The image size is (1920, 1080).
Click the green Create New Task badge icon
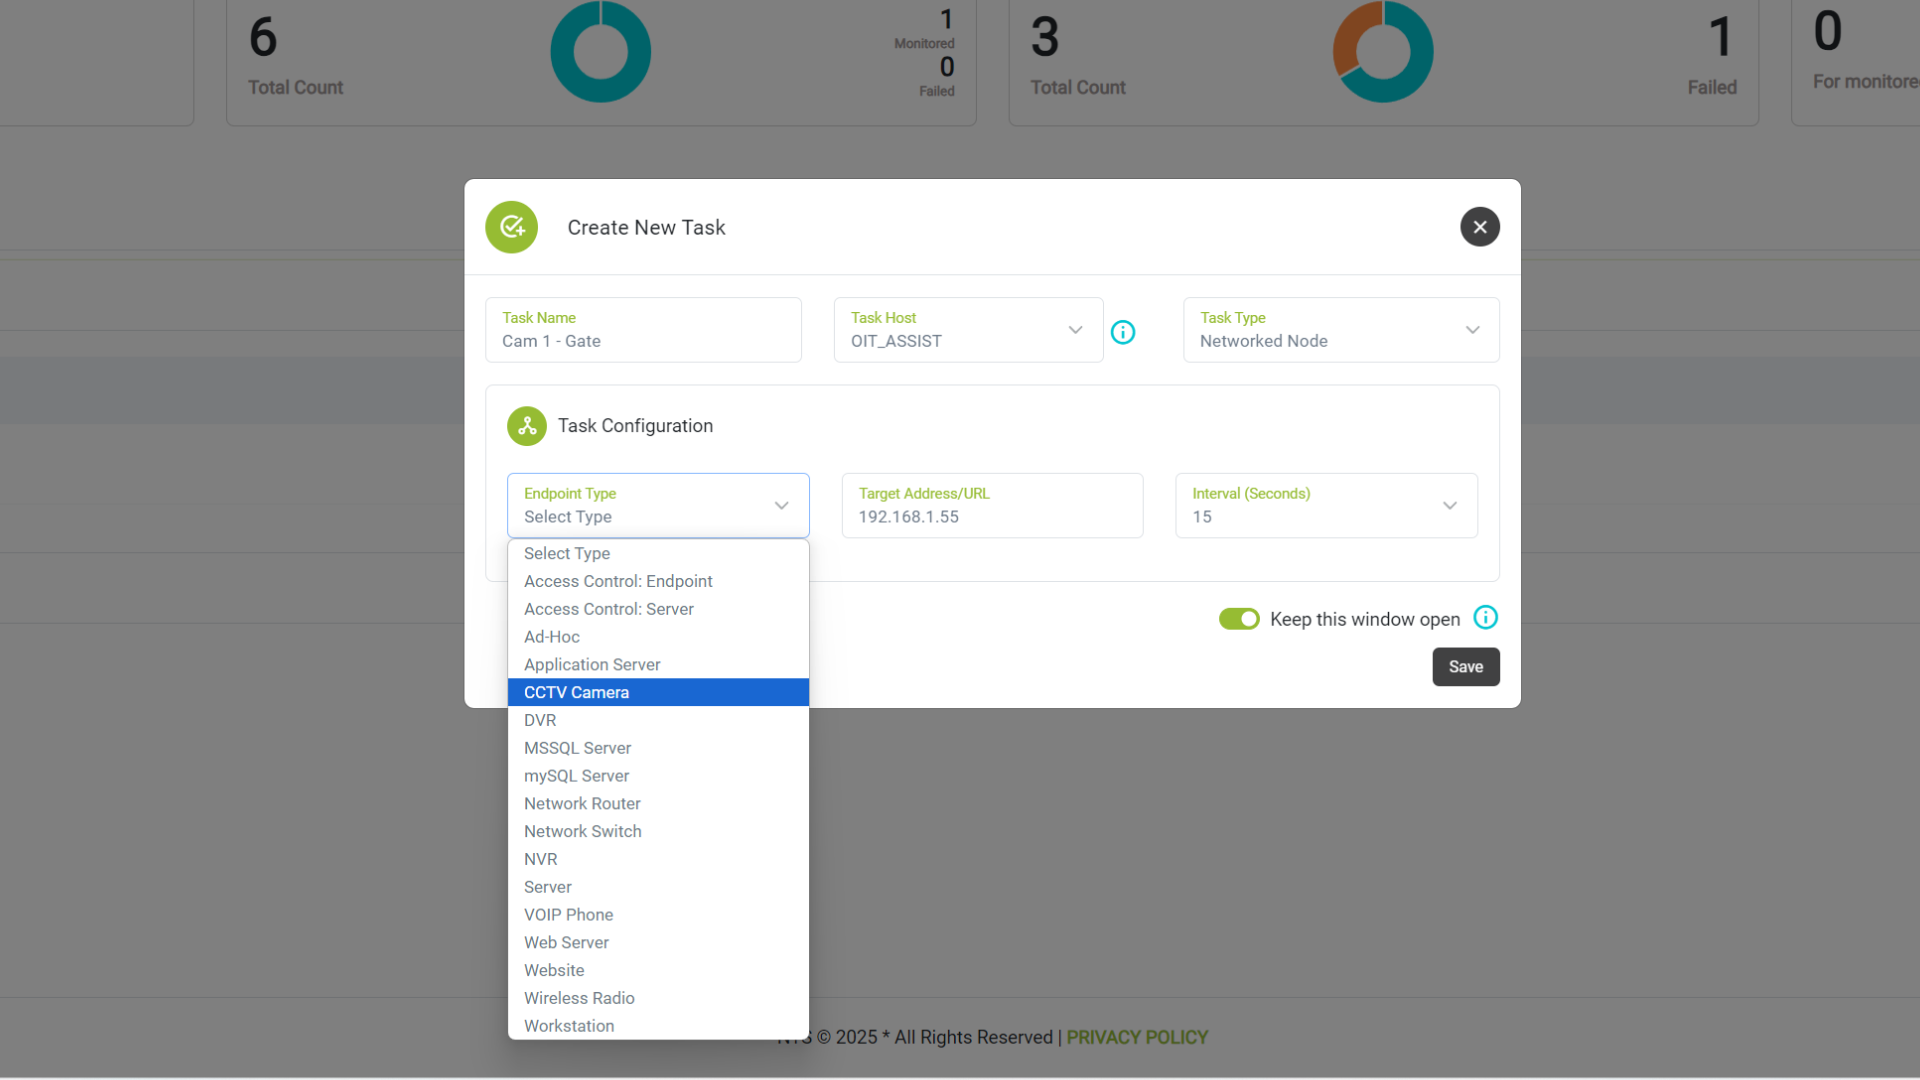(511, 227)
